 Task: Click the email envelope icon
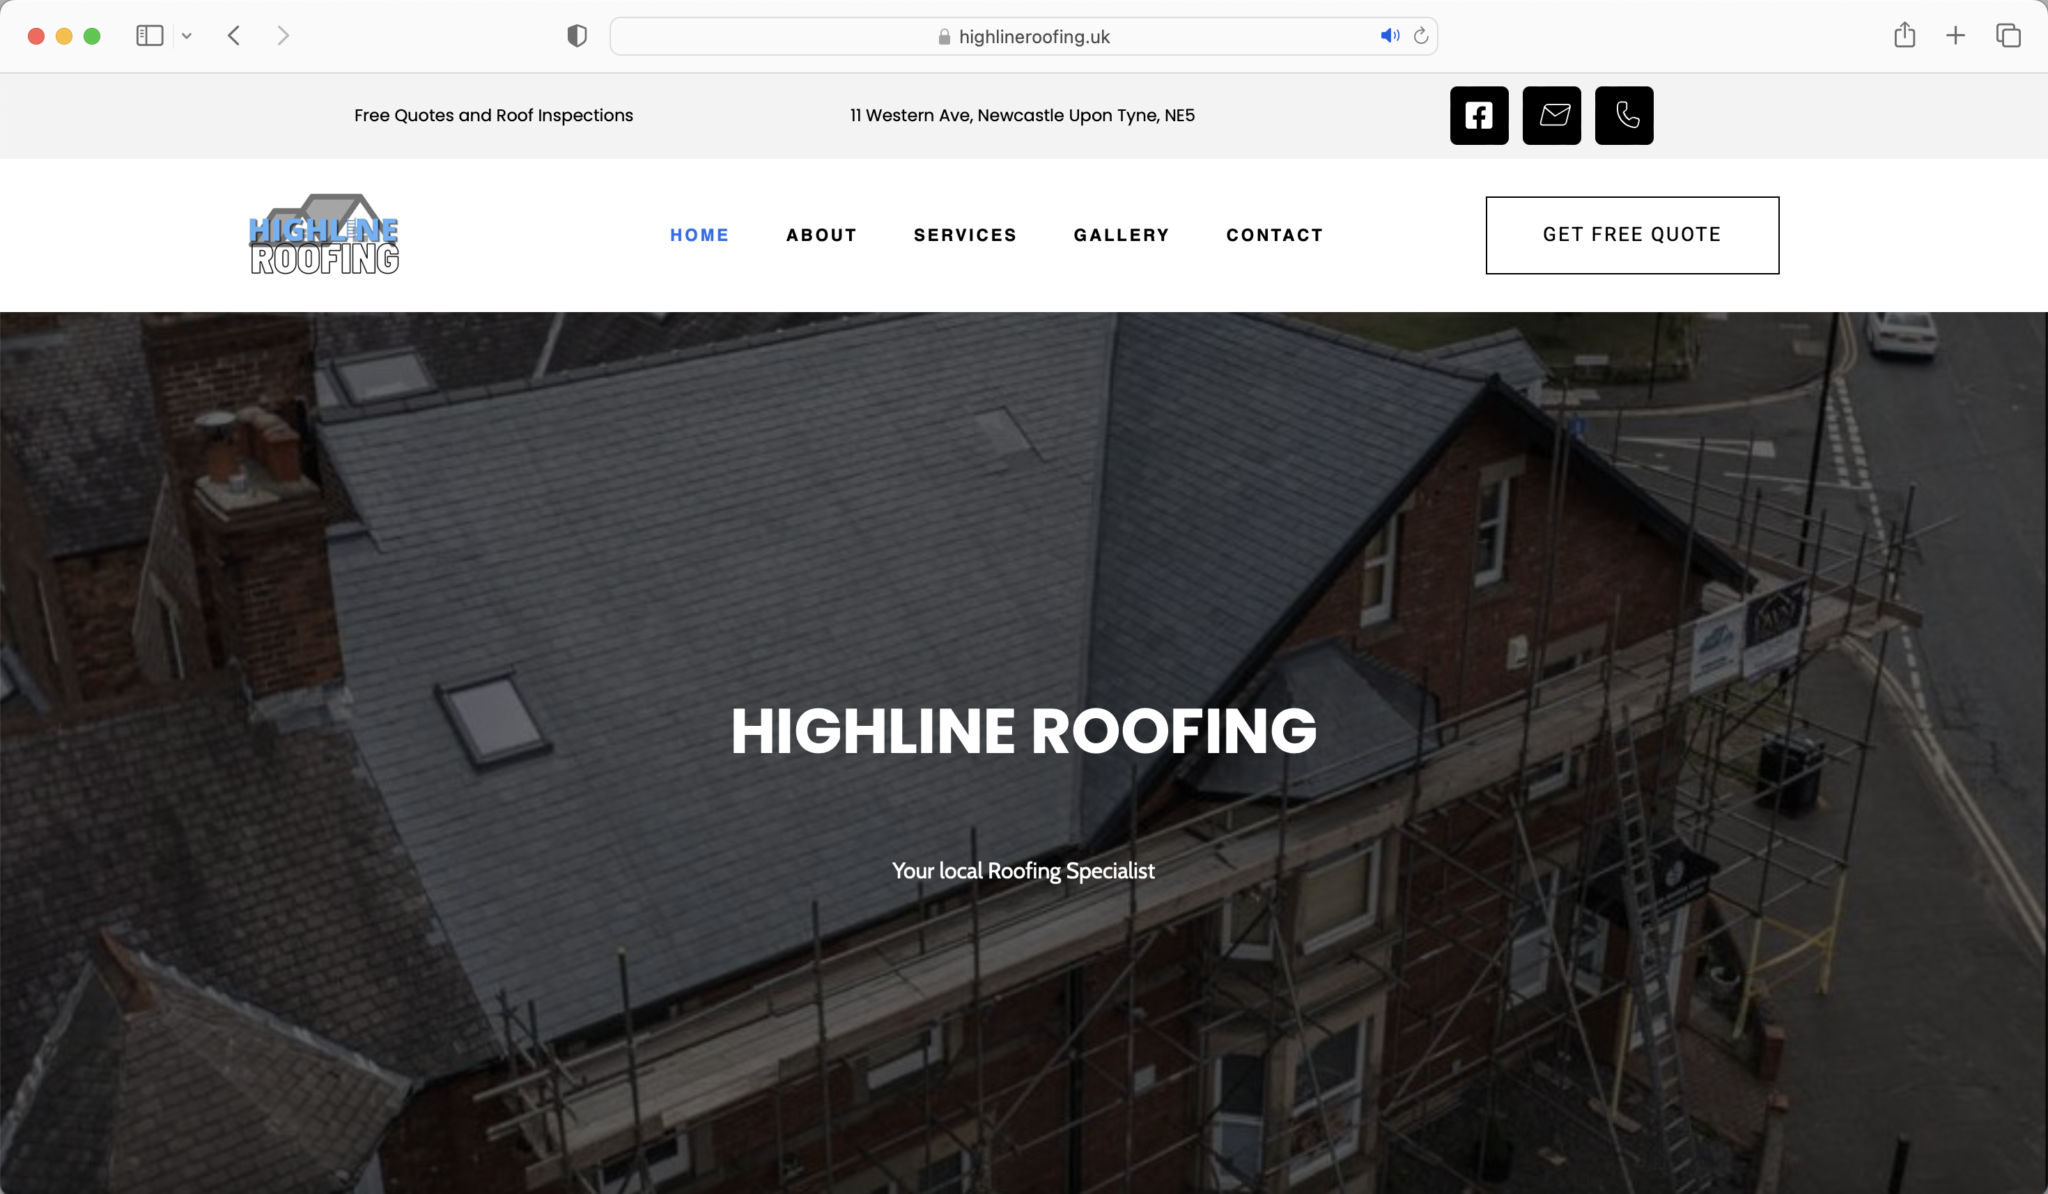click(x=1552, y=115)
